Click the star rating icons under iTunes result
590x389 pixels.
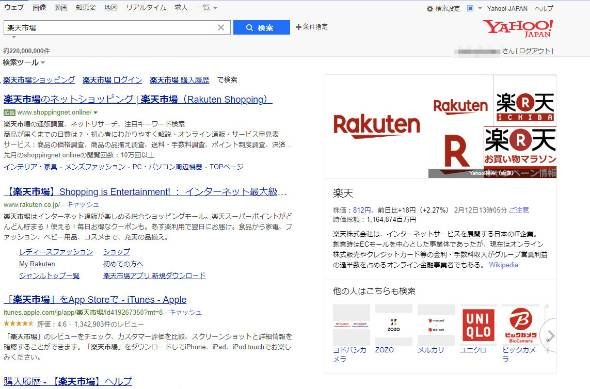pos(18,324)
